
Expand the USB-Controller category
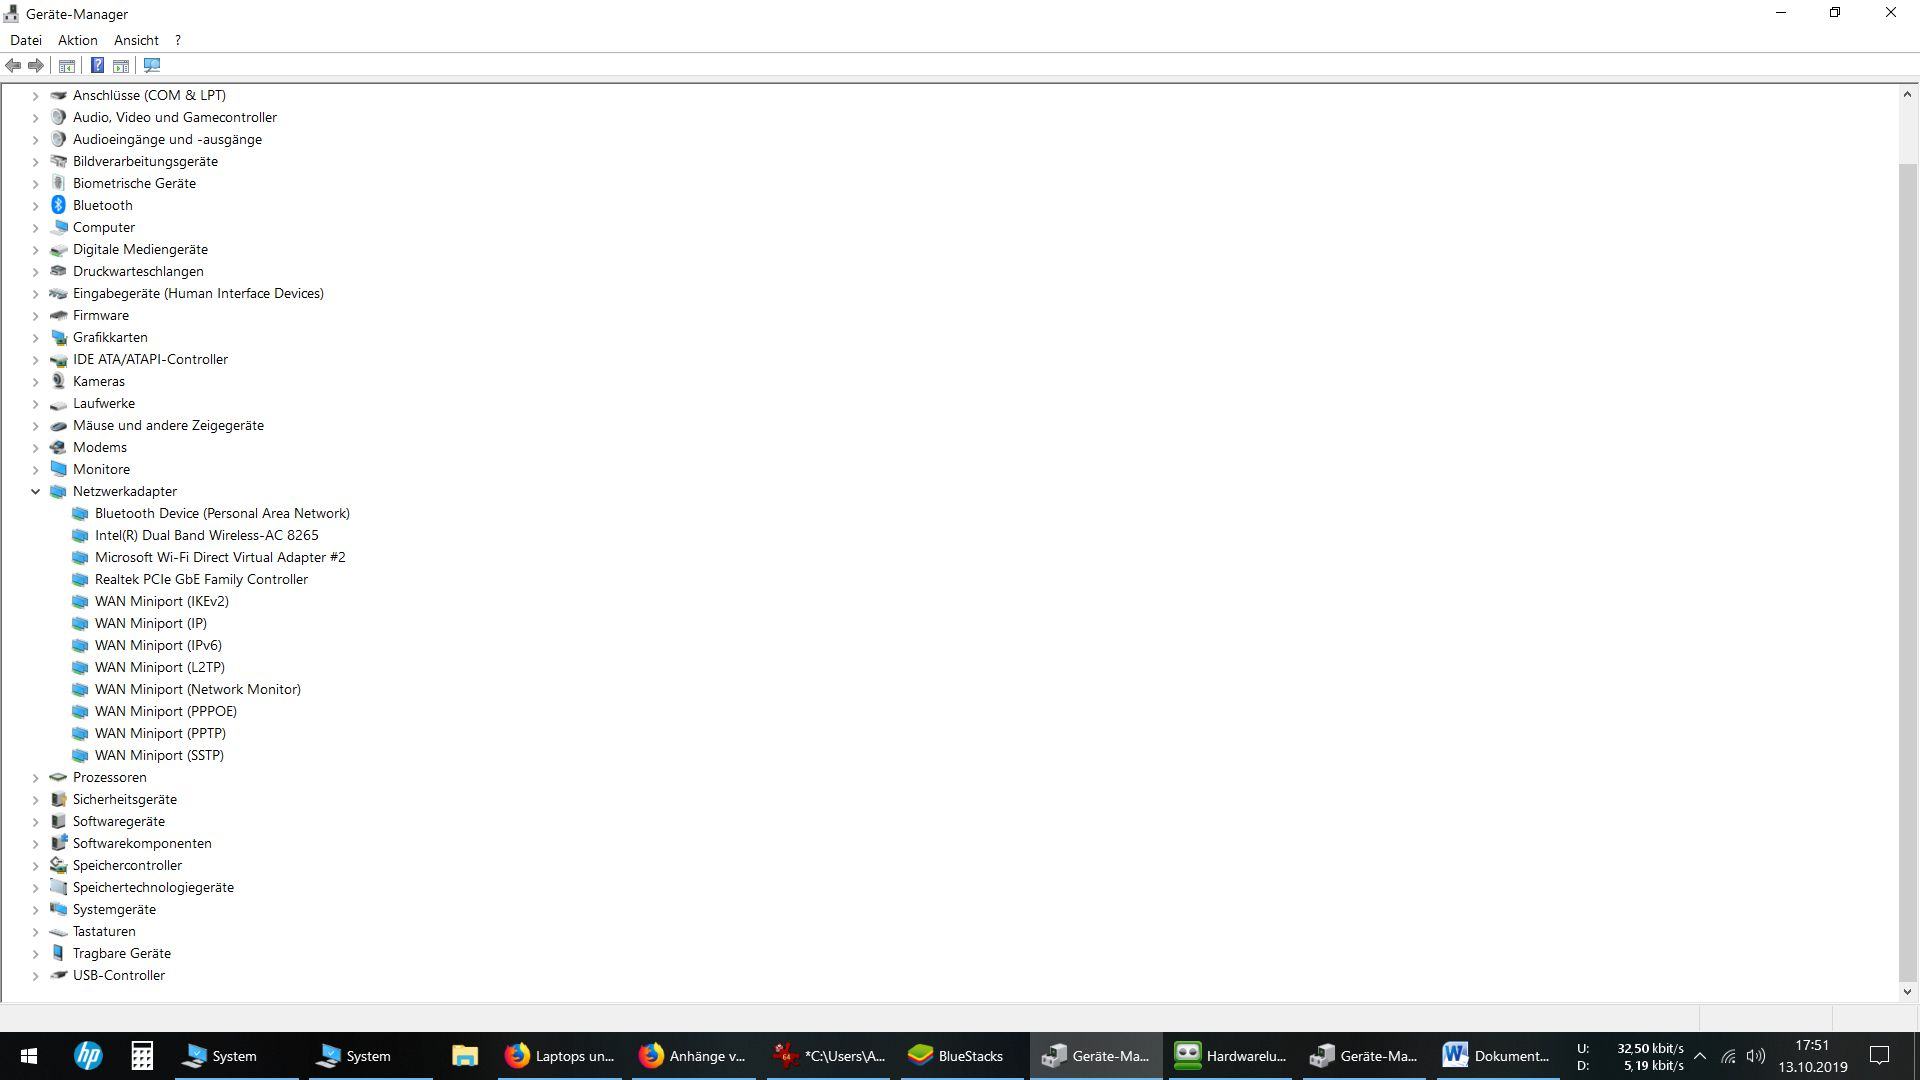click(35, 975)
